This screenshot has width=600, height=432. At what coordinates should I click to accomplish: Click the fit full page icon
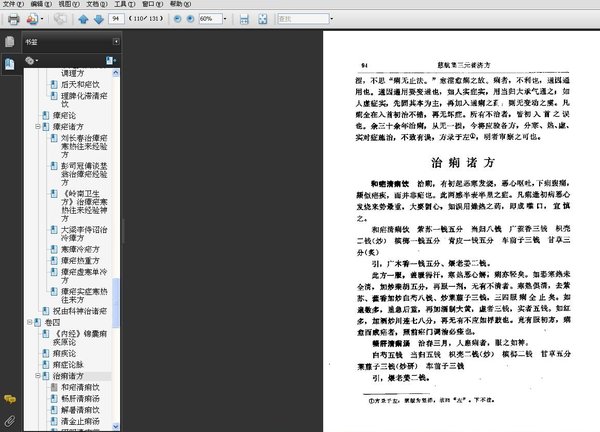pos(262,19)
